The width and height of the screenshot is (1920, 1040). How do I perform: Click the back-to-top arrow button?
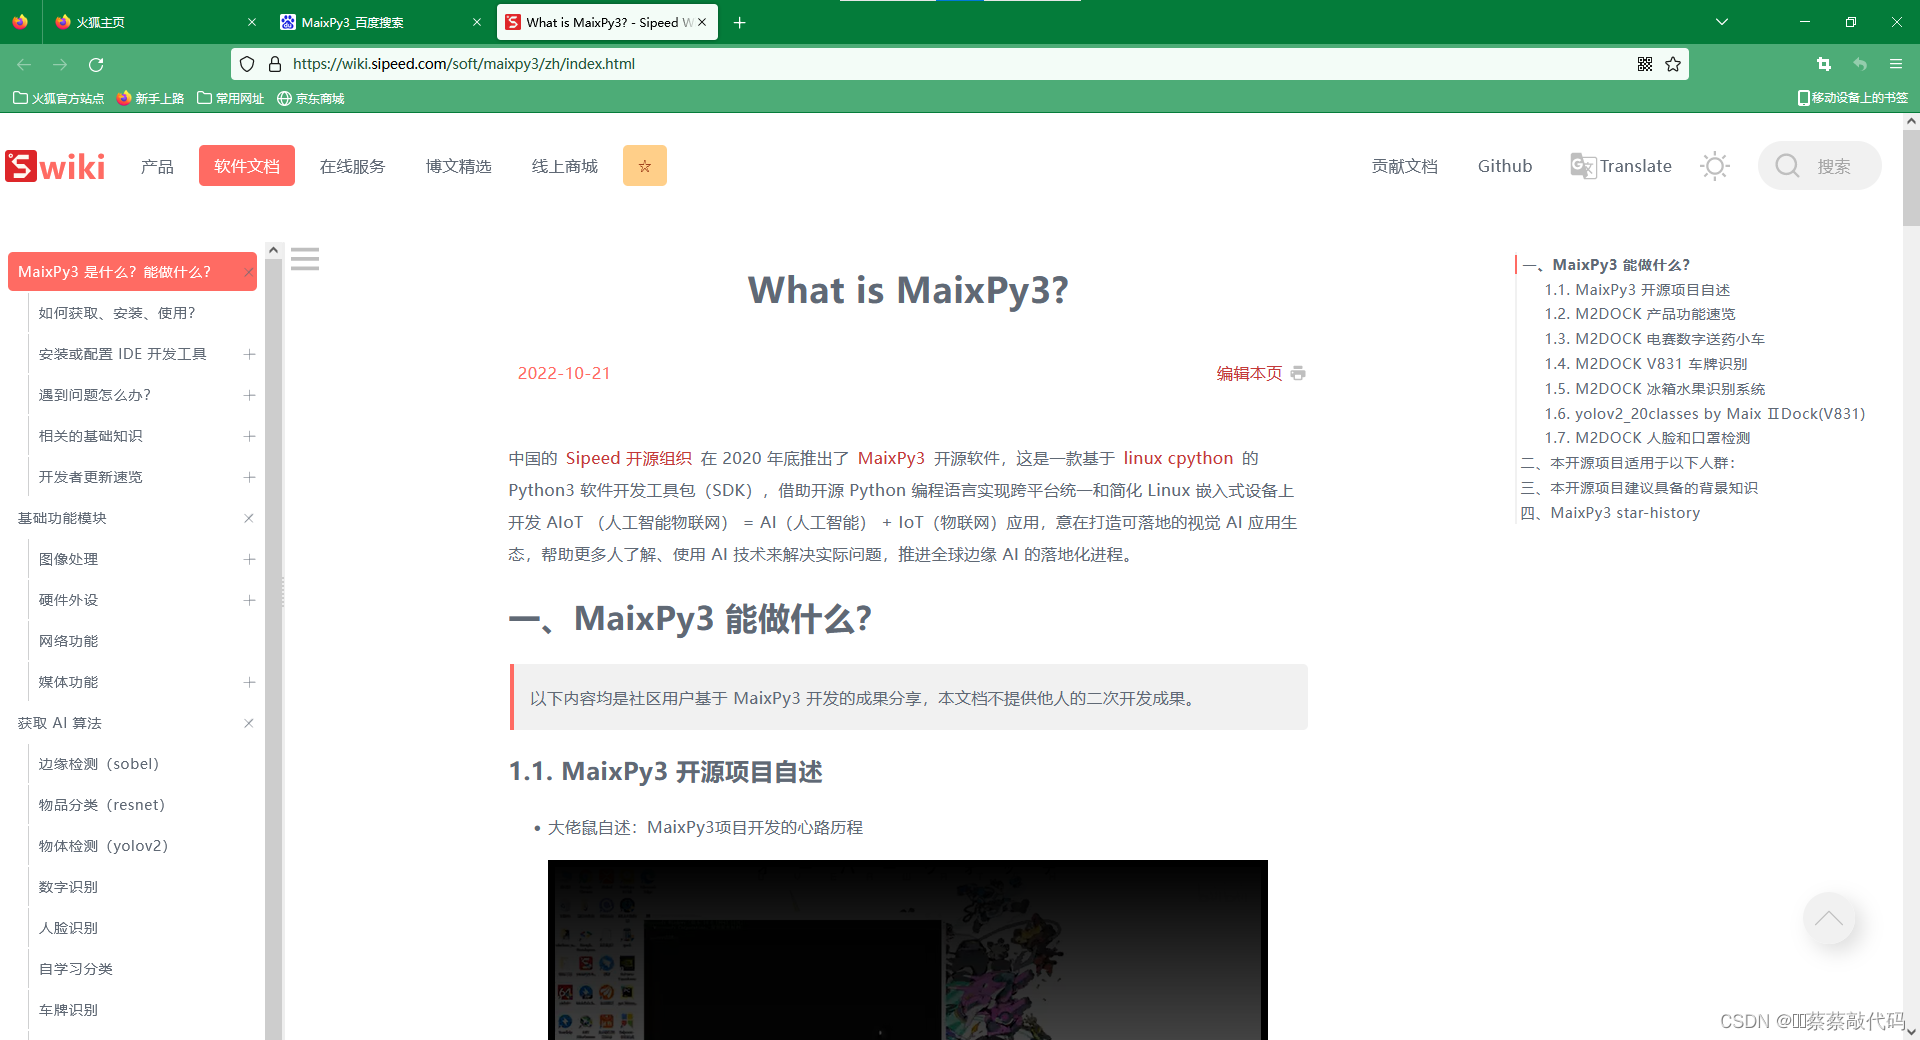[1829, 918]
